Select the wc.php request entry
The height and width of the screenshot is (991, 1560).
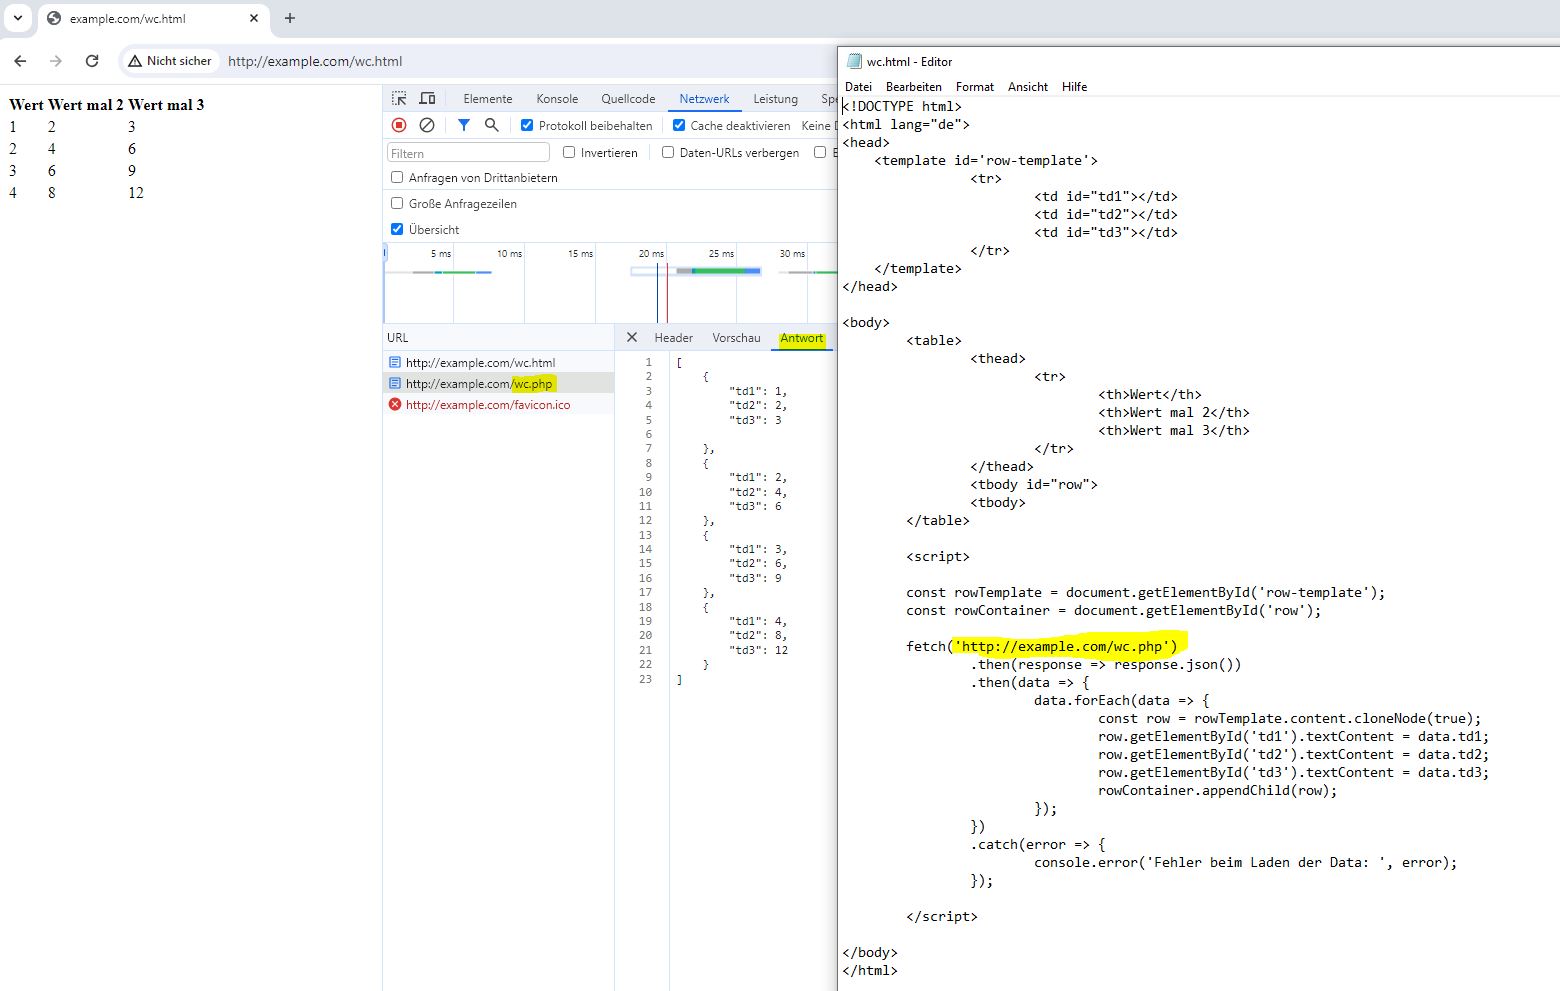[x=480, y=384]
